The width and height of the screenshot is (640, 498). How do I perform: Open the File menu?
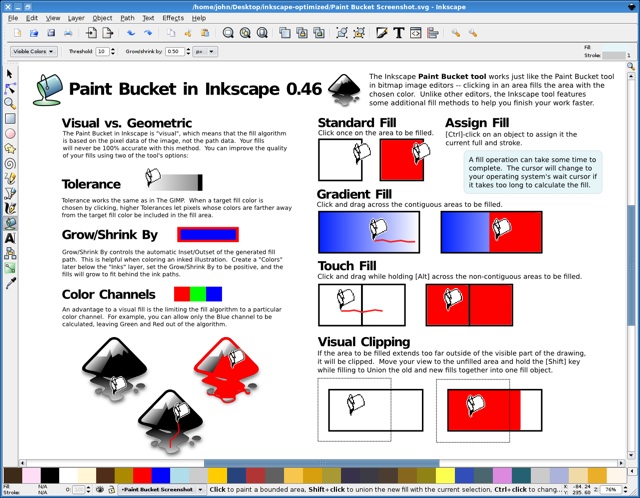[13, 18]
